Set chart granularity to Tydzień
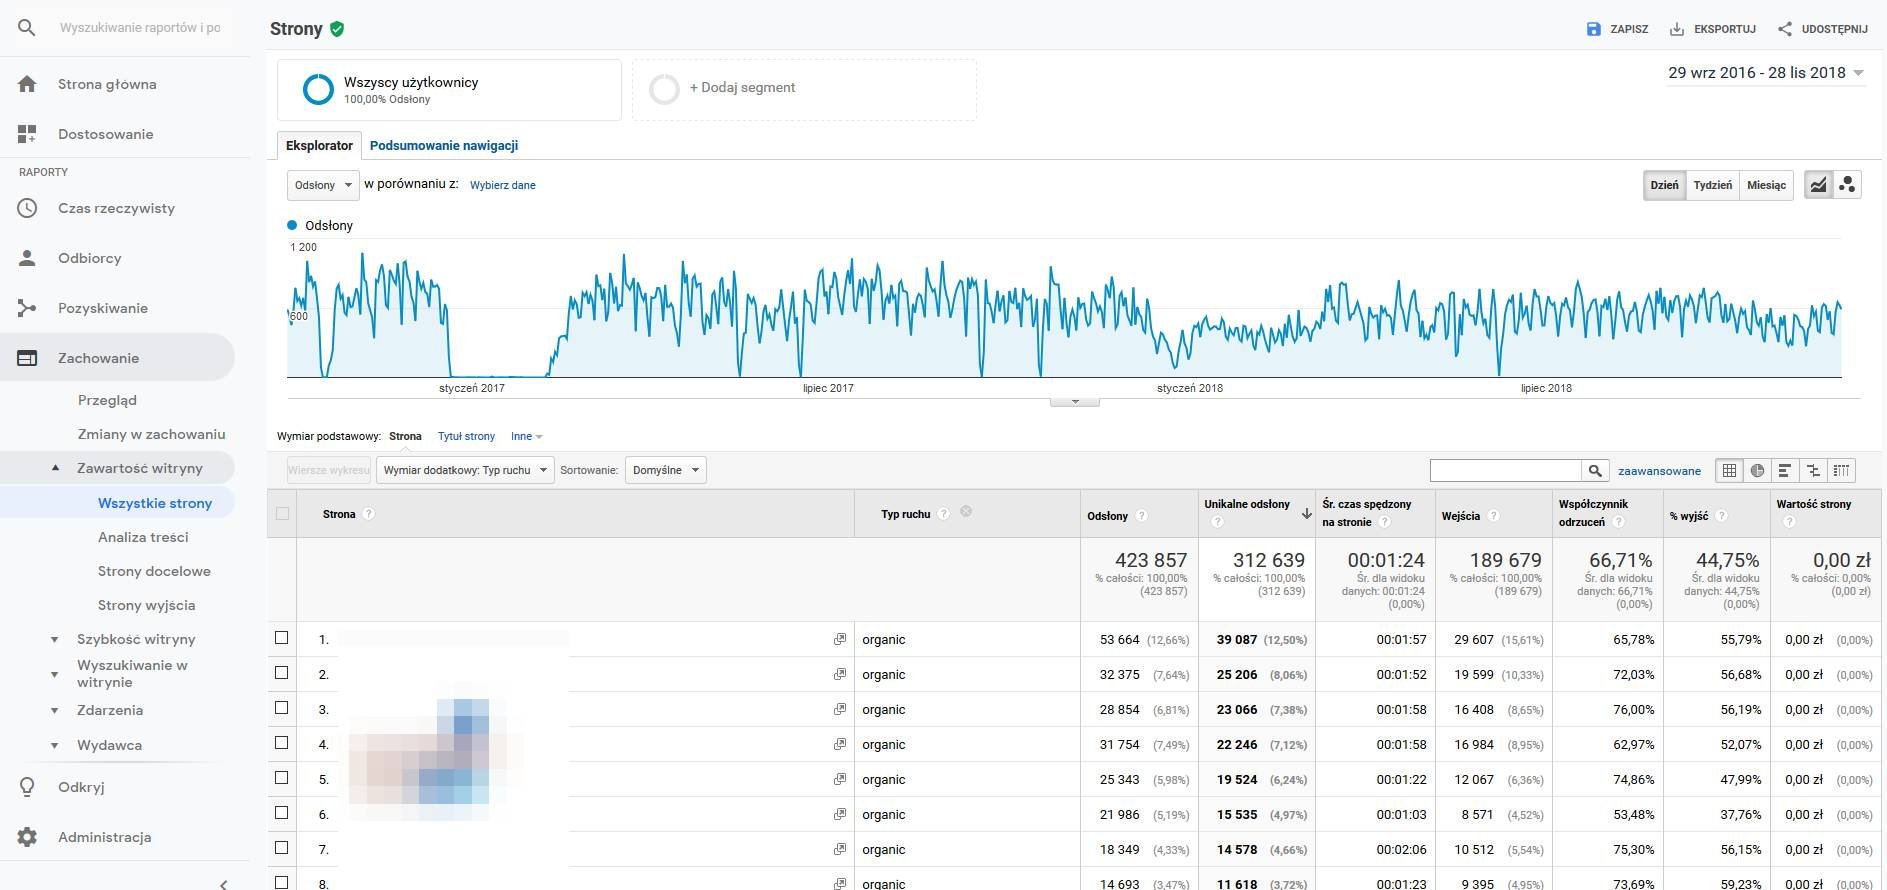 (x=1712, y=185)
